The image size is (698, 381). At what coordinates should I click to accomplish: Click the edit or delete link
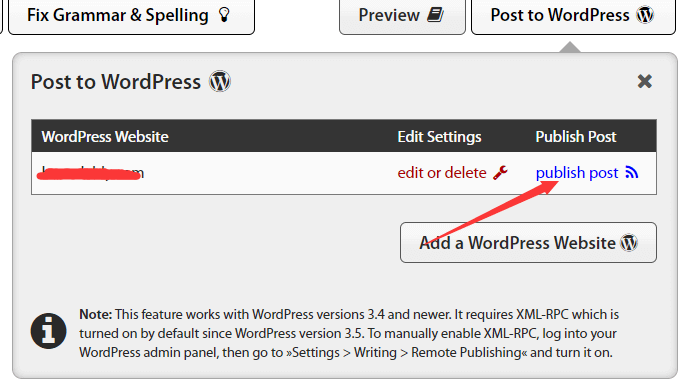[442, 173]
